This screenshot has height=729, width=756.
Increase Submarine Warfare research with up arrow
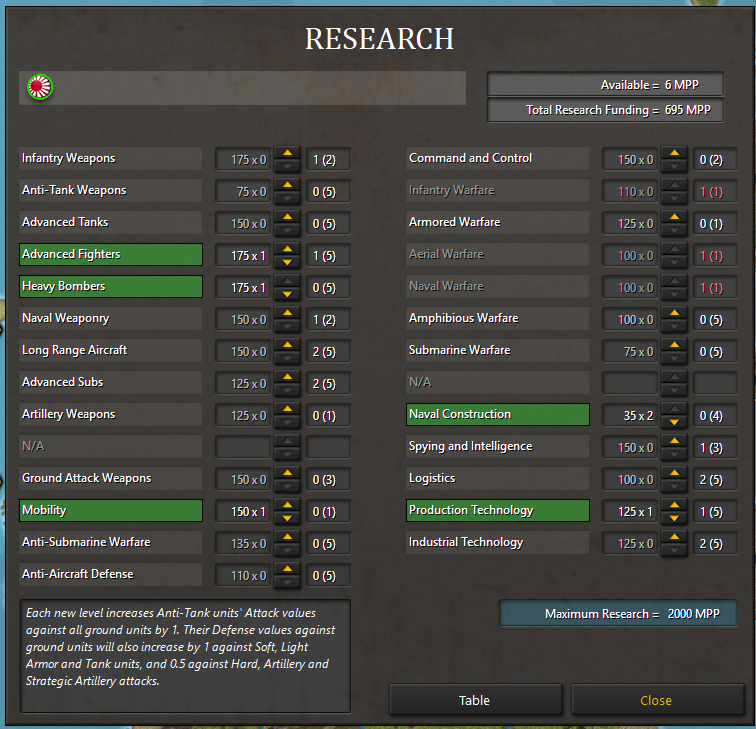point(675,345)
